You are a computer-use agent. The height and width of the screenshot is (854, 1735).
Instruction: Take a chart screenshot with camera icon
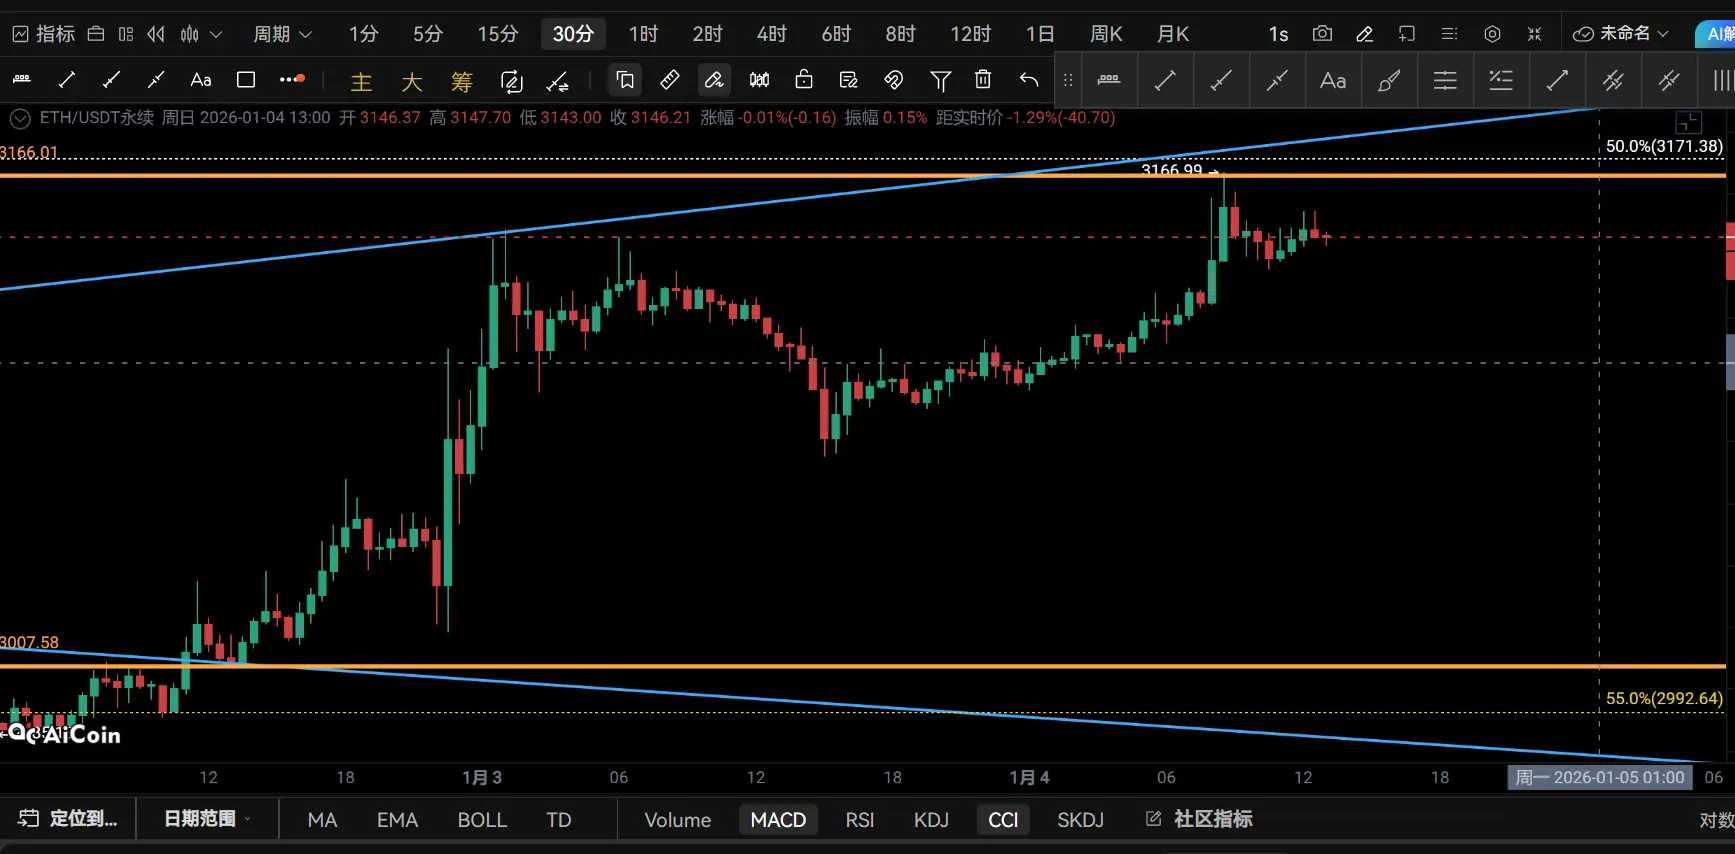pyautogui.click(x=1322, y=34)
